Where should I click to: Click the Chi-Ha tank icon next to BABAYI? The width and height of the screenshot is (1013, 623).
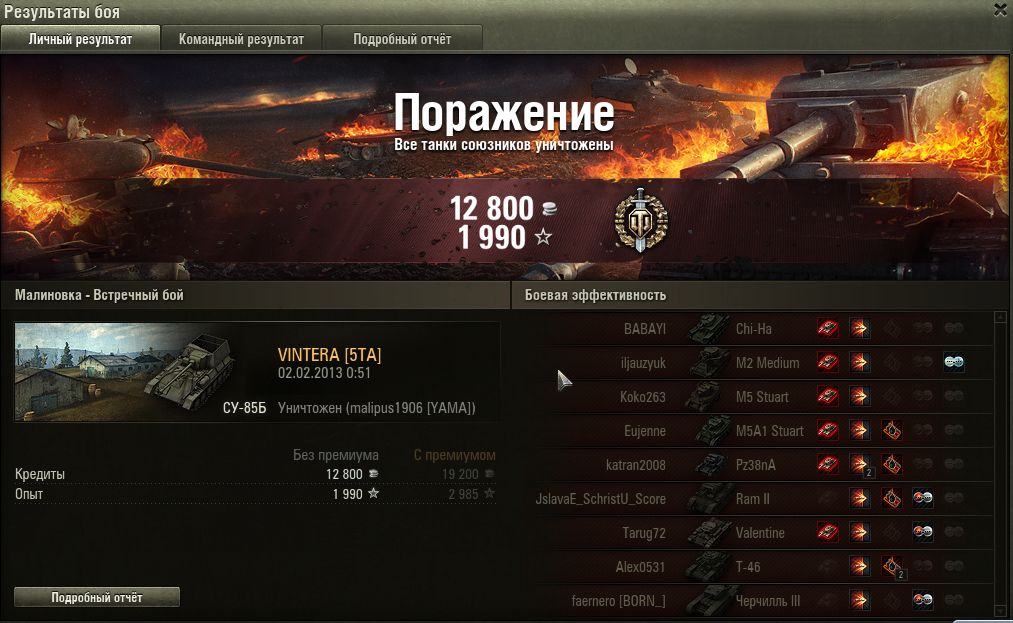[x=708, y=328]
